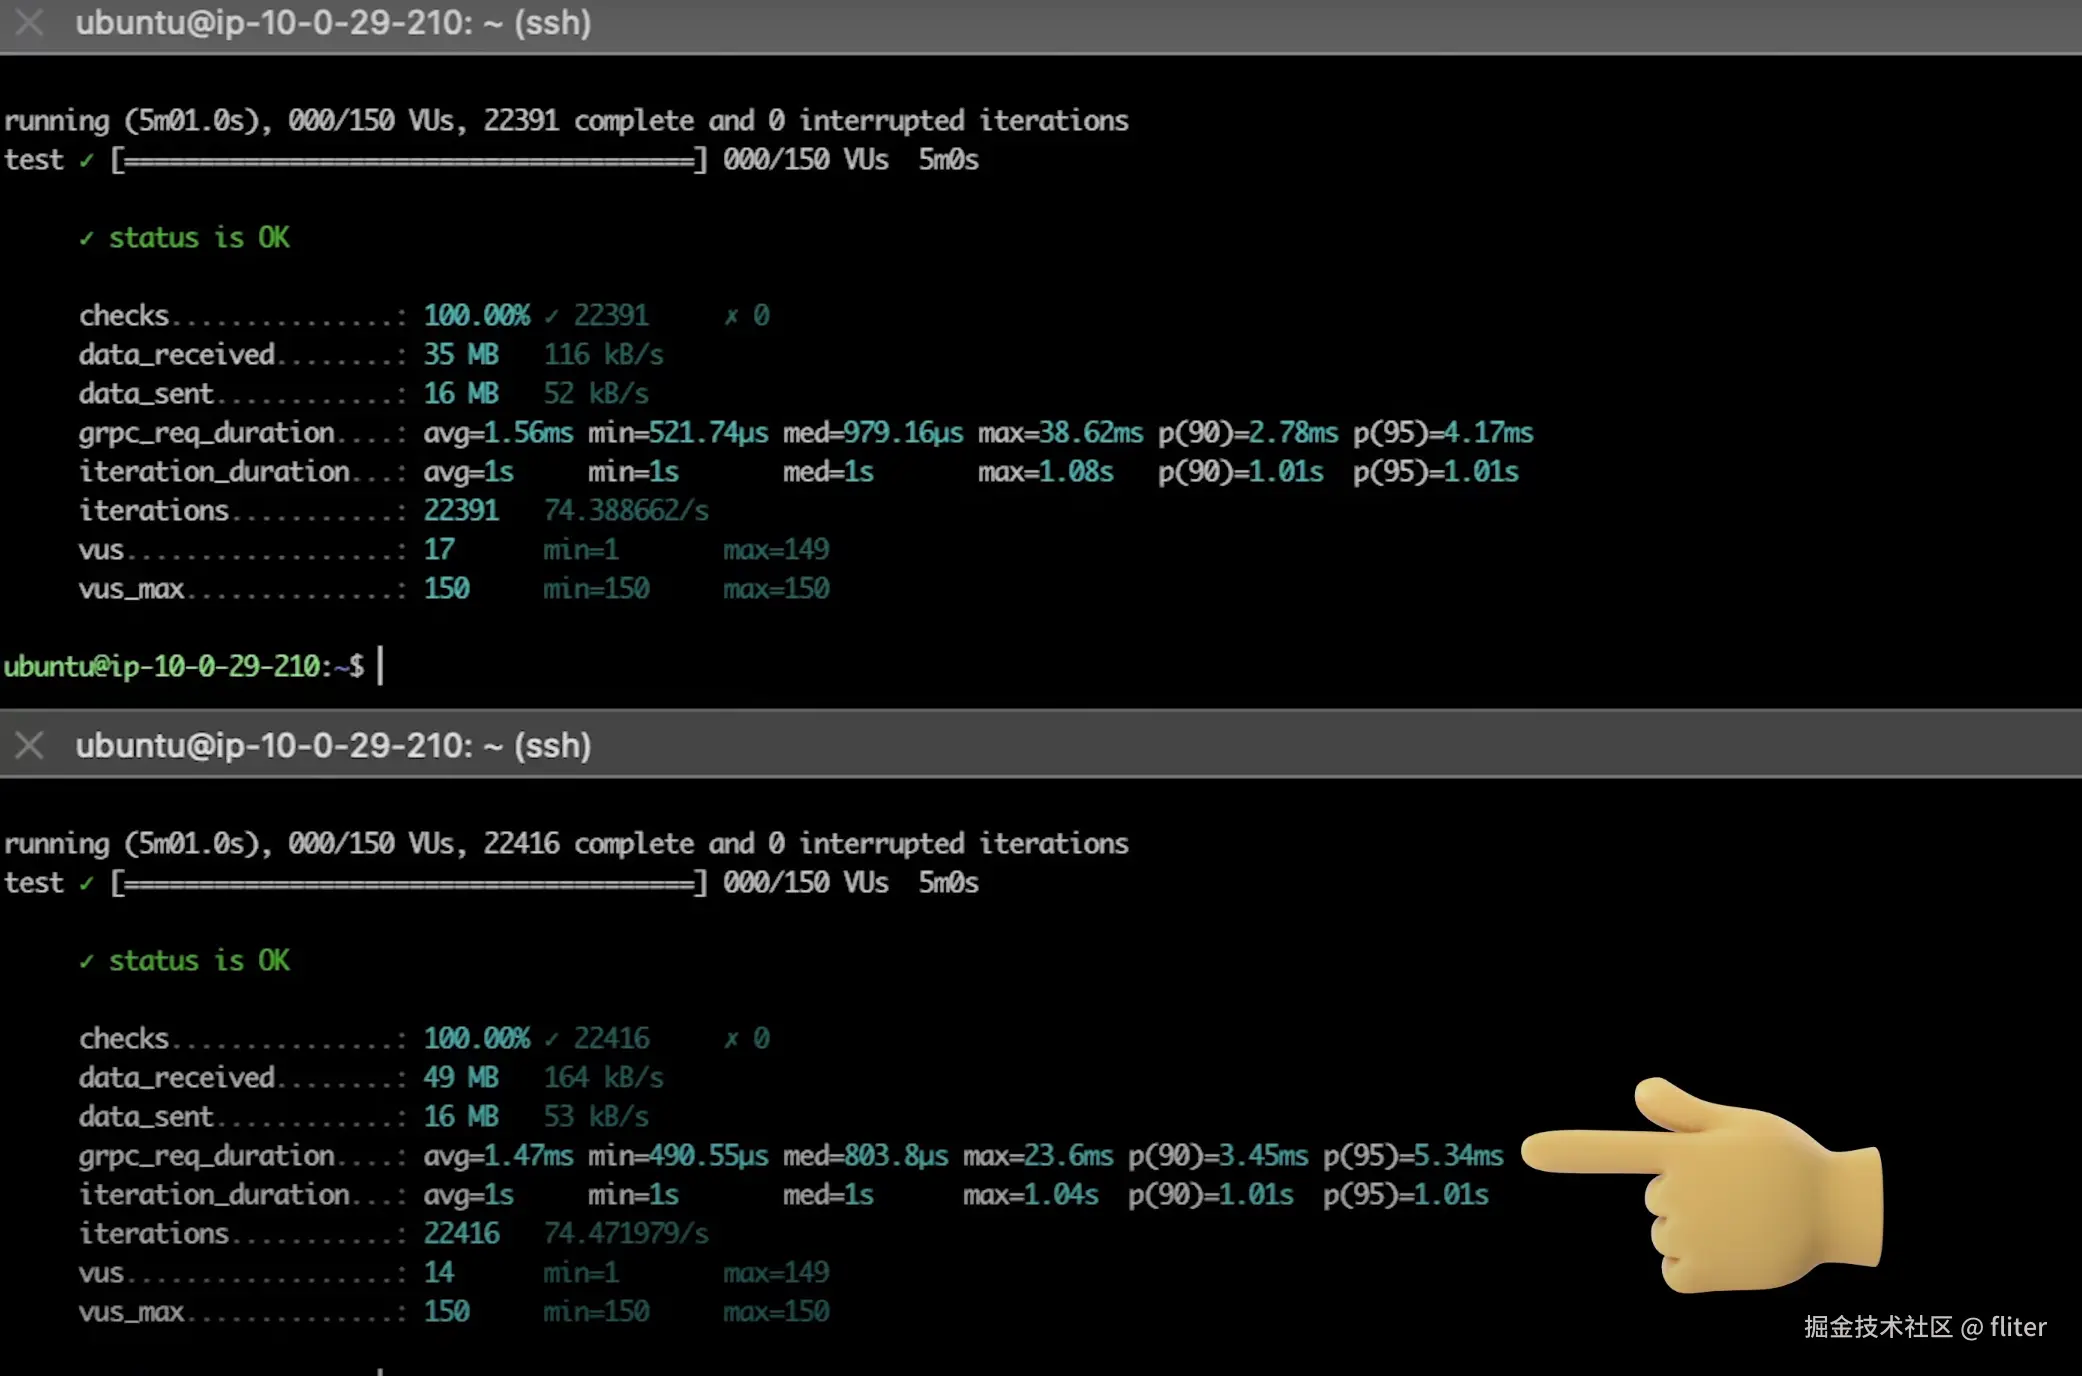Click the shell prompt cursor in top pane
The height and width of the screenshot is (1376, 2082).
[380, 665]
